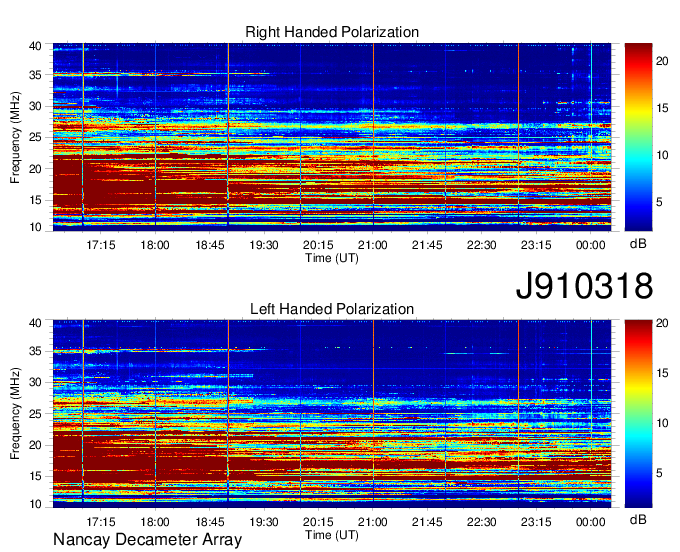Click the 25 MHz tick of the right-handed plot

click(35, 137)
